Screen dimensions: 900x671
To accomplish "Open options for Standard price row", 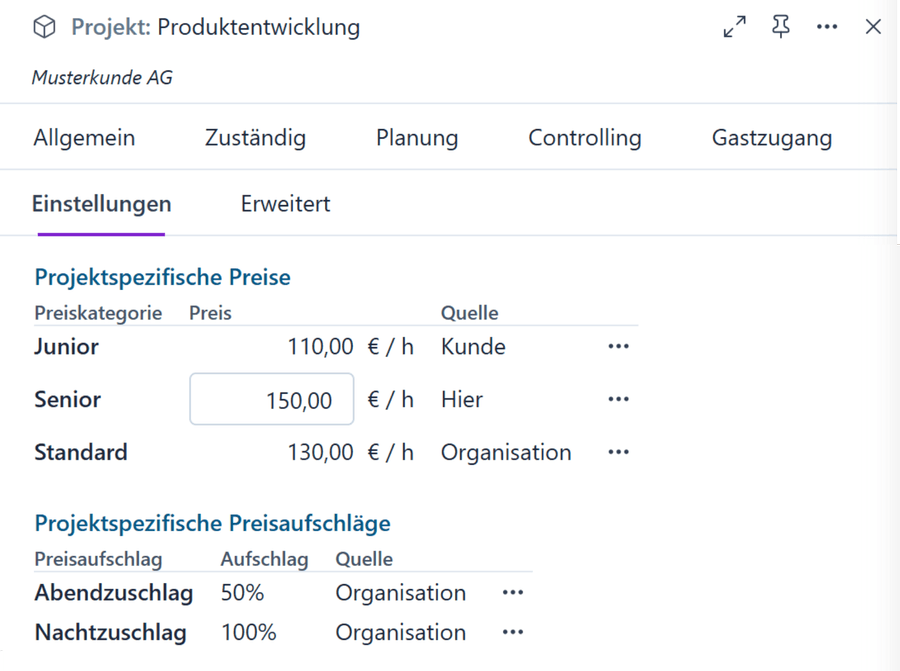I will [618, 452].
